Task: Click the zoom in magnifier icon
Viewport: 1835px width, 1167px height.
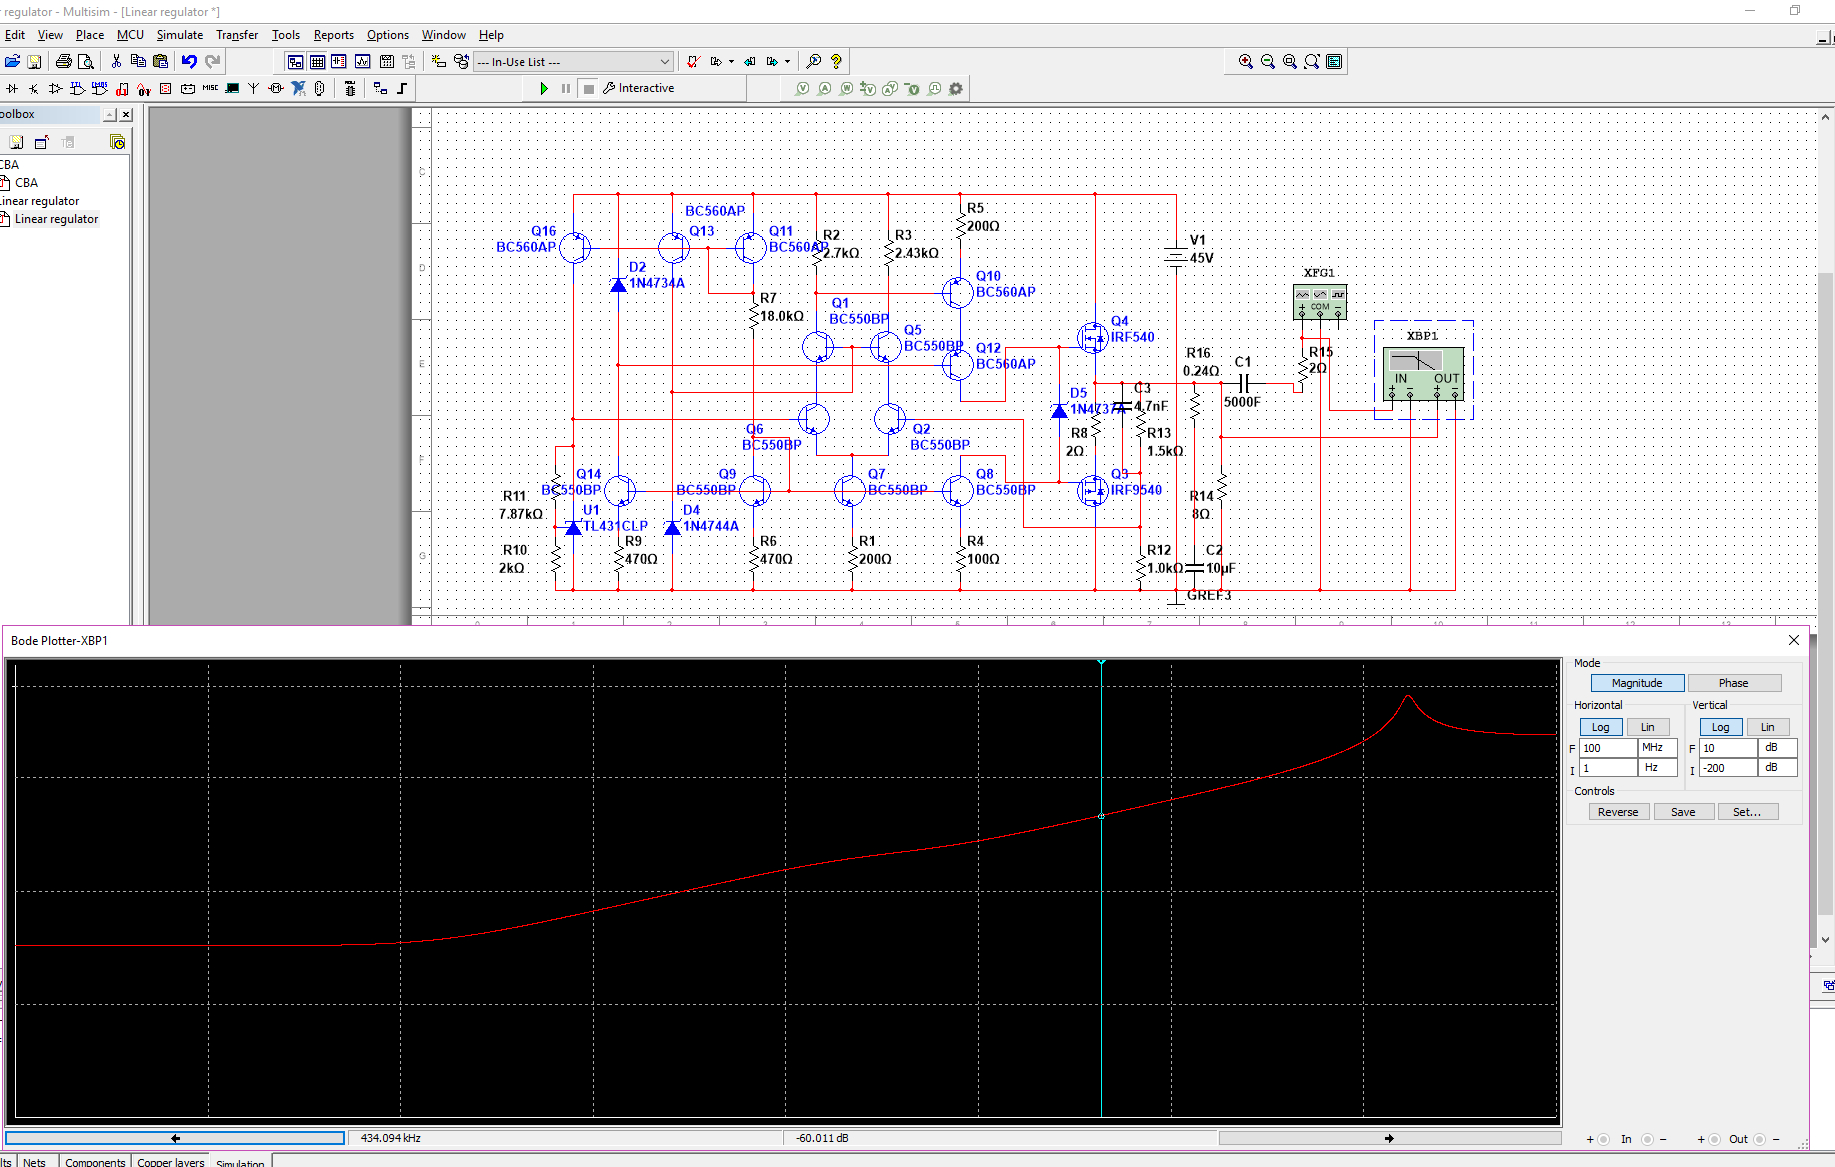Action: [x=1245, y=62]
